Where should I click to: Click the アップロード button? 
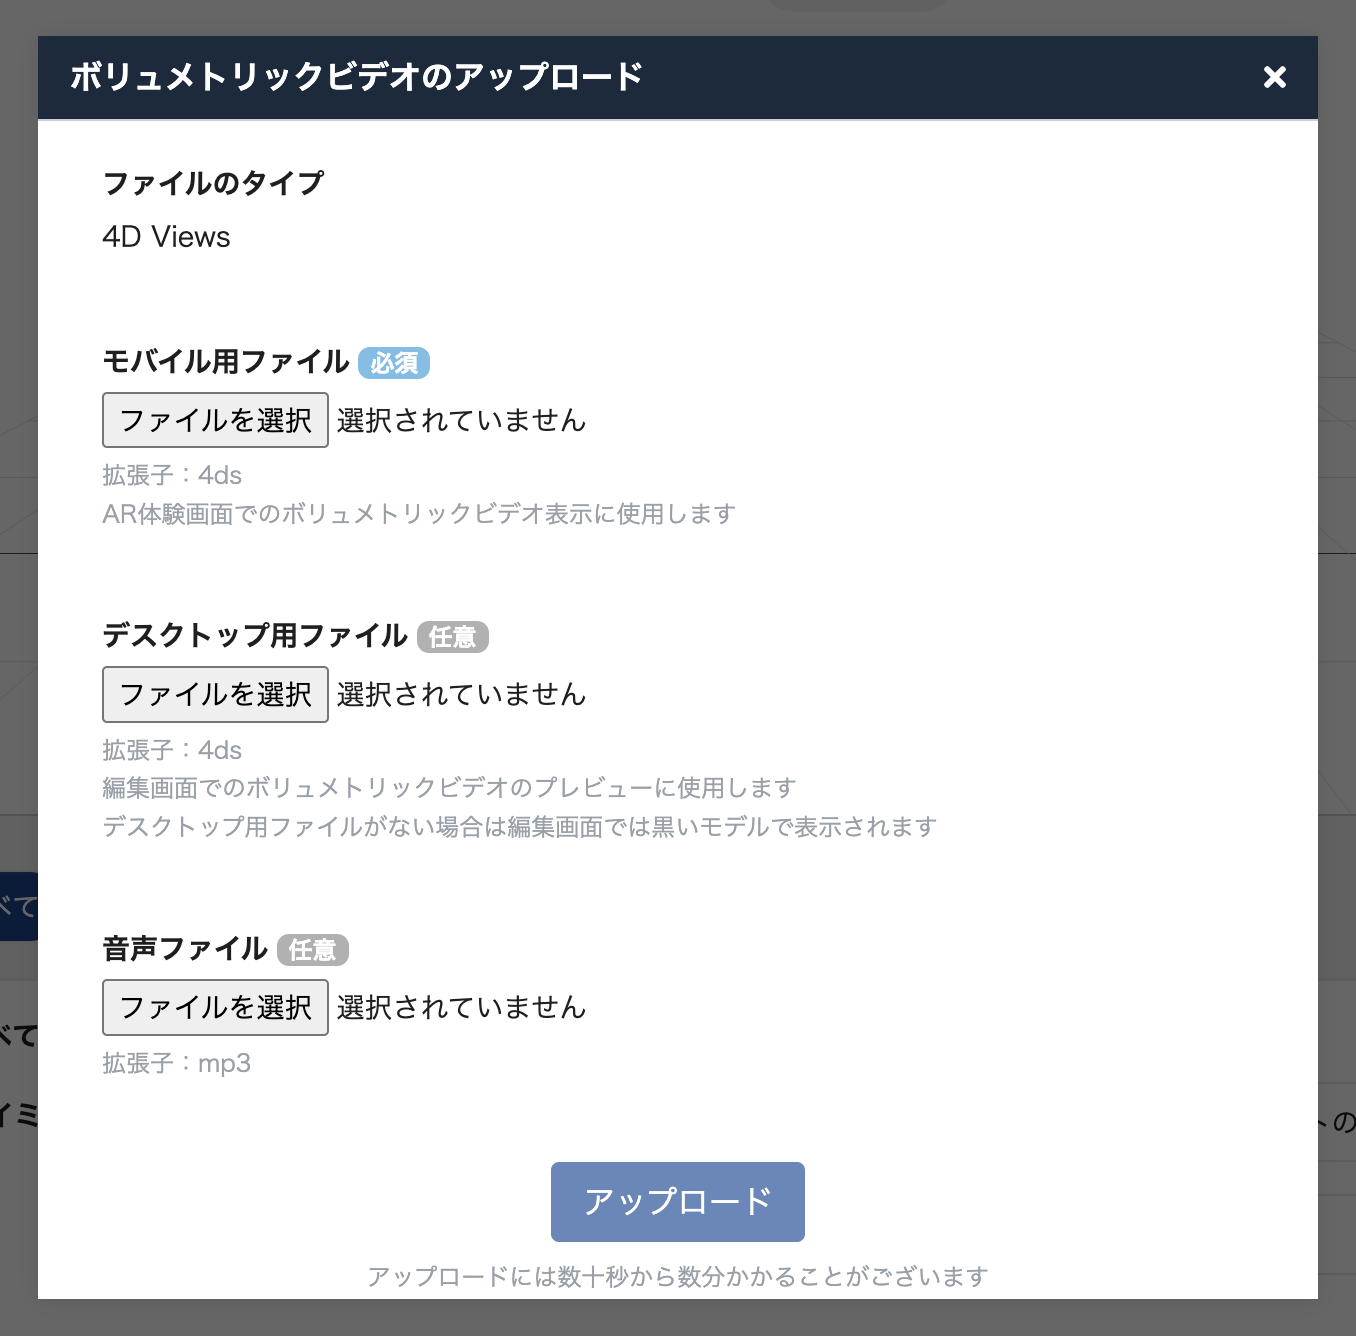pos(678,1202)
